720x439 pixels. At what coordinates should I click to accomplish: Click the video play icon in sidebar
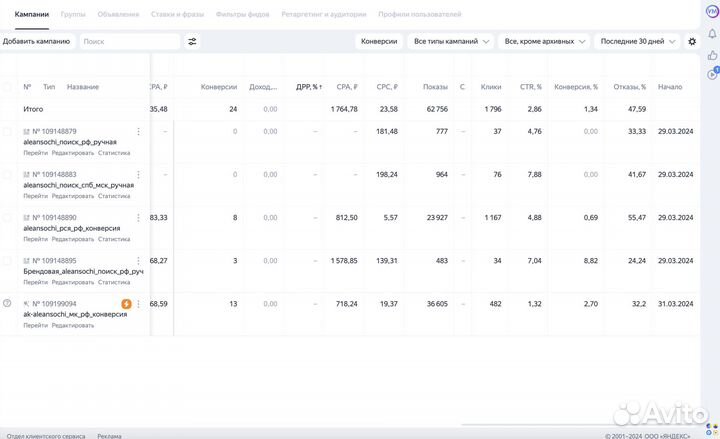click(711, 73)
